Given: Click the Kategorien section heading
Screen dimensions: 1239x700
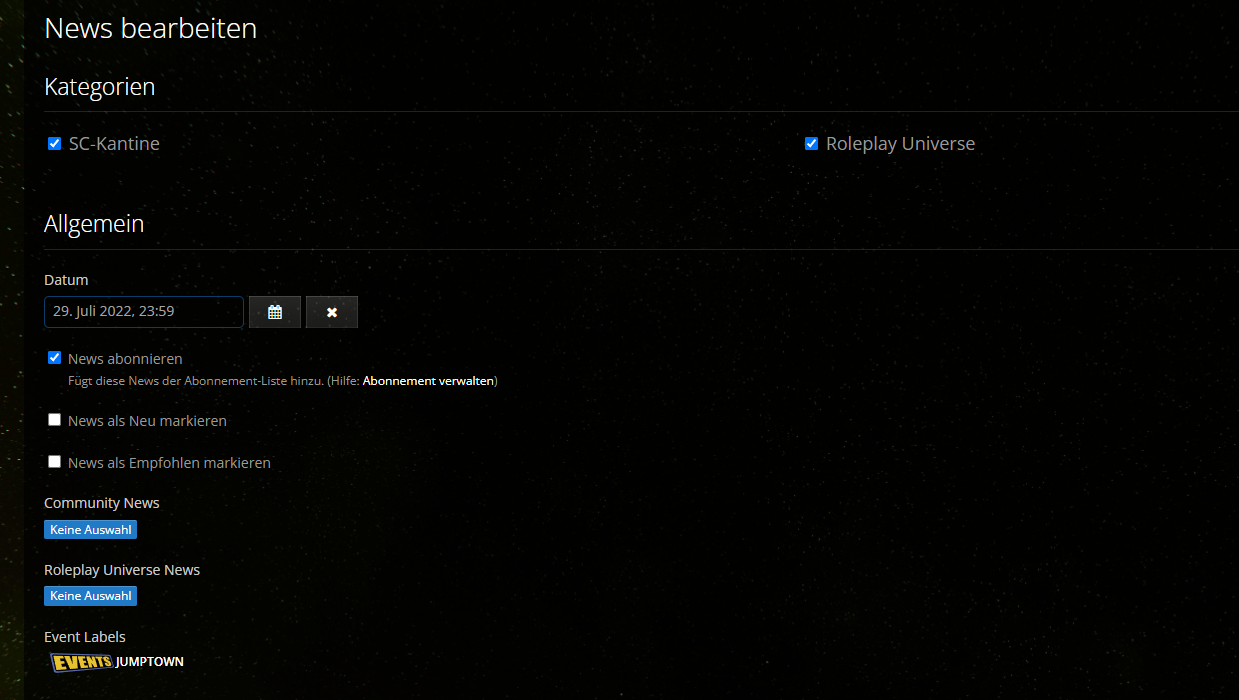Looking at the screenshot, I should click(x=99, y=87).
